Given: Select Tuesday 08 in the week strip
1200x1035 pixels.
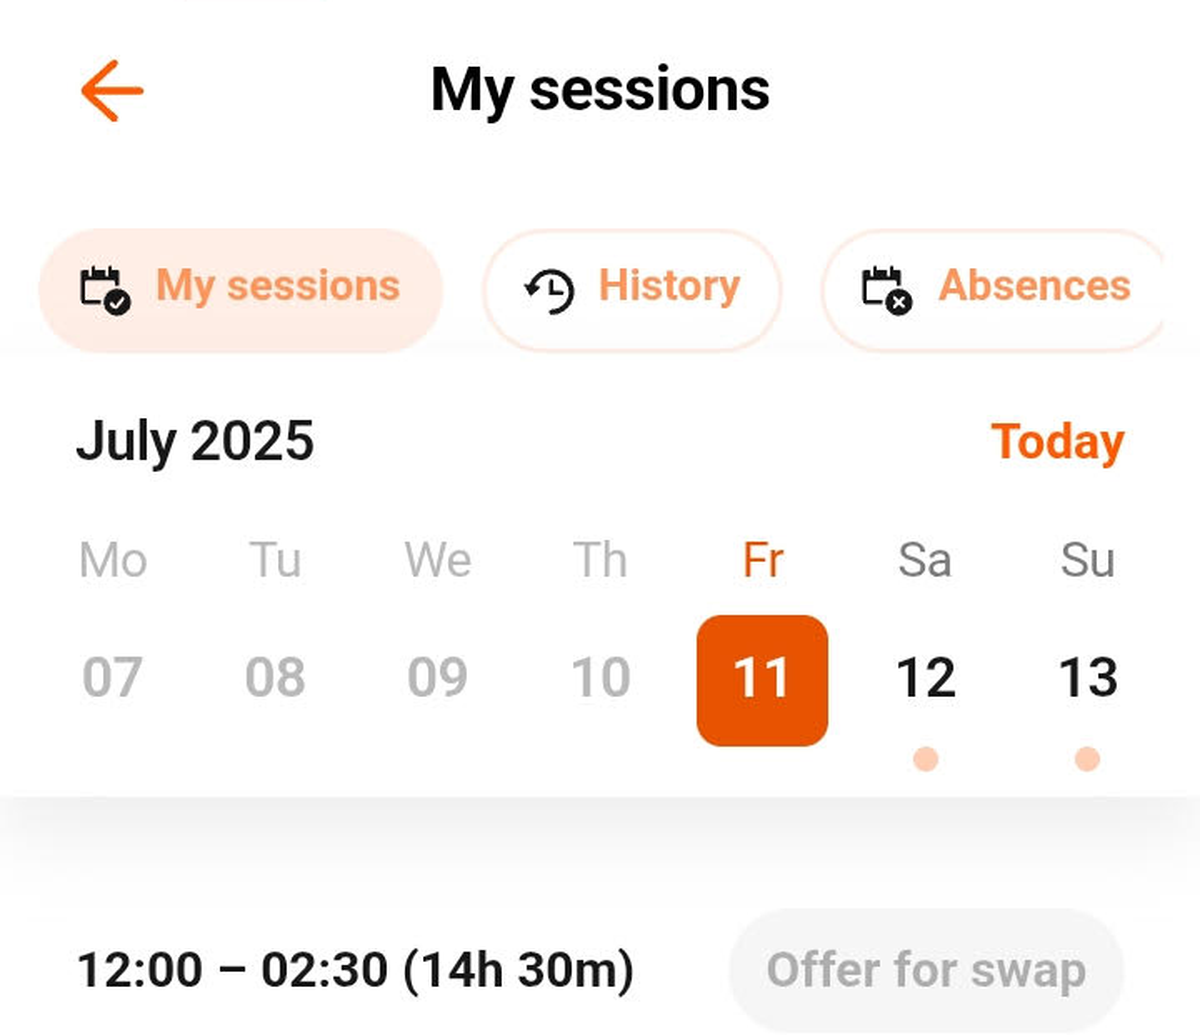Looking at the screenshot, I should (275, 677).
